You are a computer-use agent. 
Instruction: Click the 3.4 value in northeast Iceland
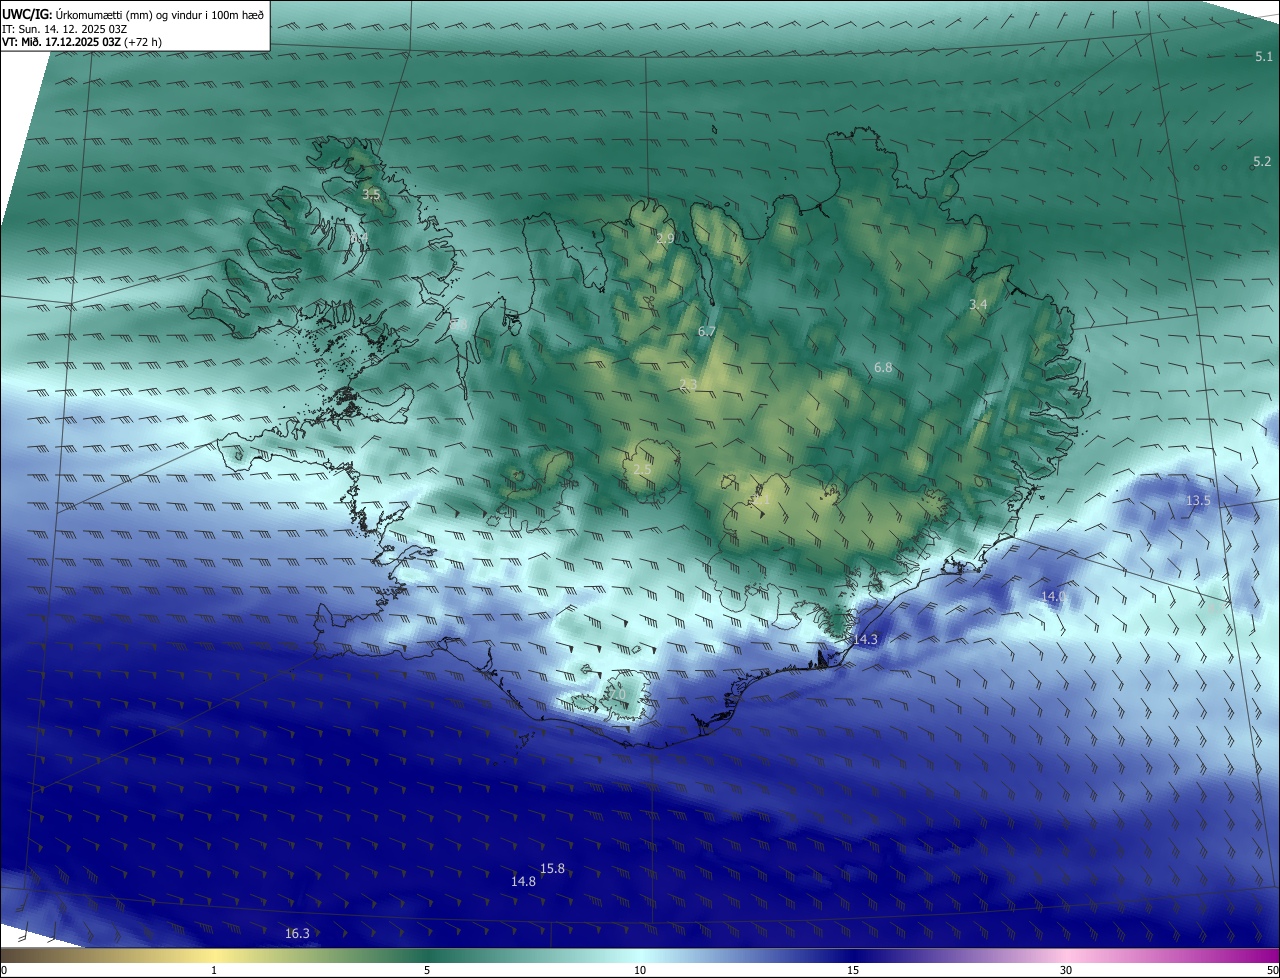pyautogui.click(x=978, y=304)
